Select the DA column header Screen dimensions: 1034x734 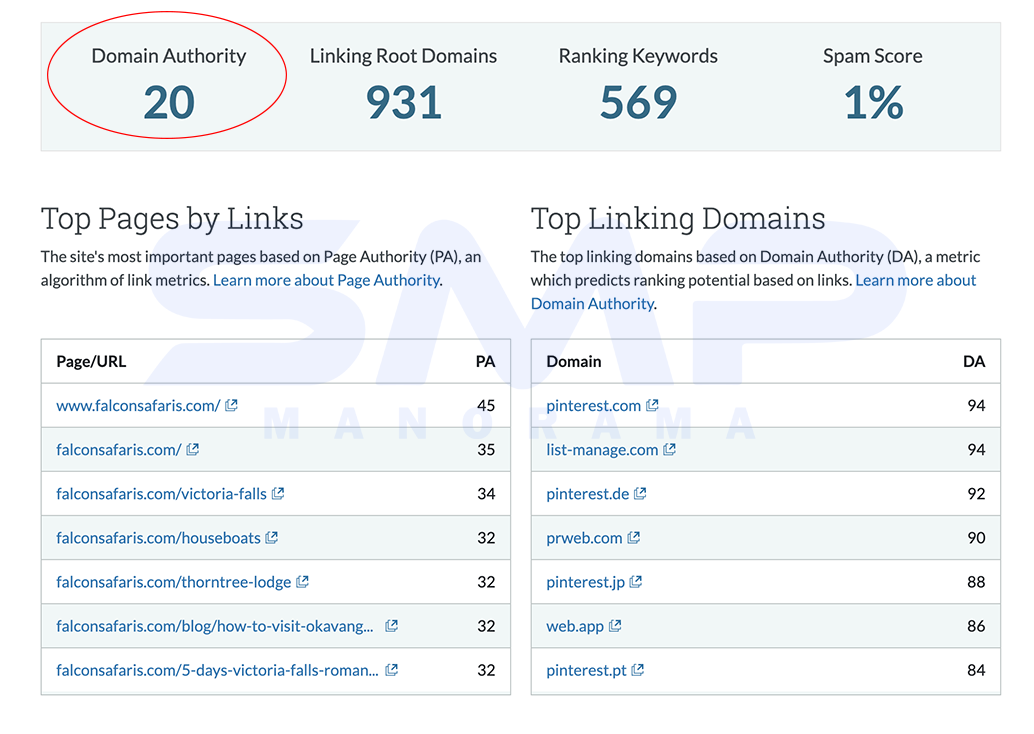(974, 361)
